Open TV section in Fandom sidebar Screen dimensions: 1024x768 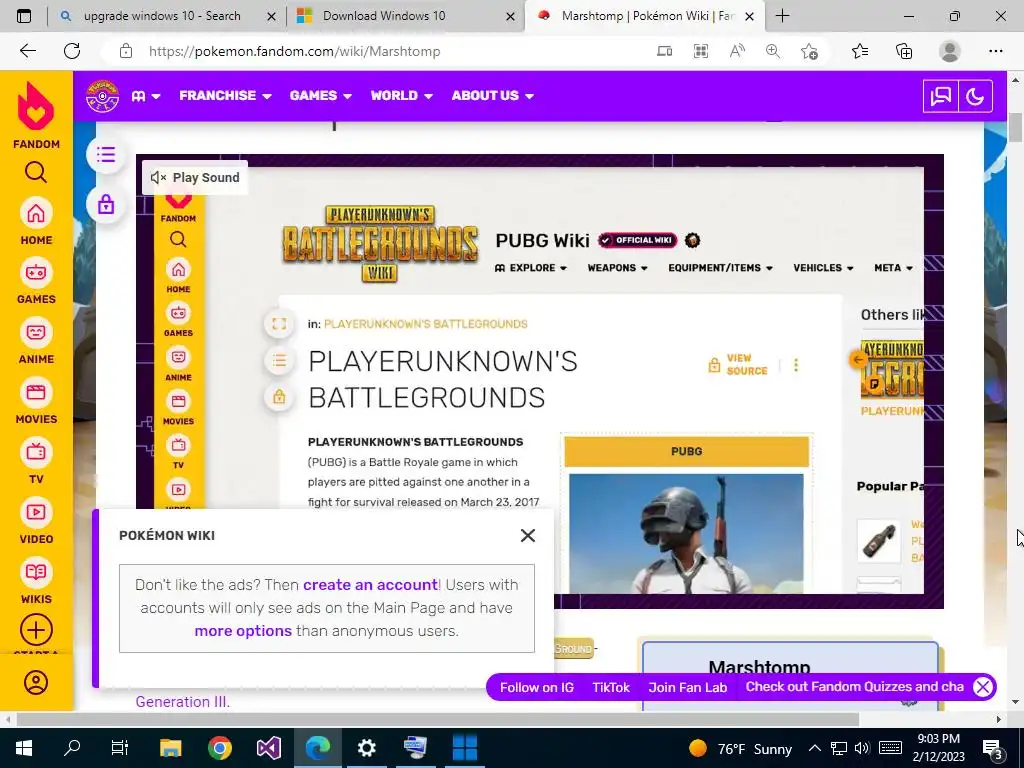pyautogui.click(x=36, y=461)
